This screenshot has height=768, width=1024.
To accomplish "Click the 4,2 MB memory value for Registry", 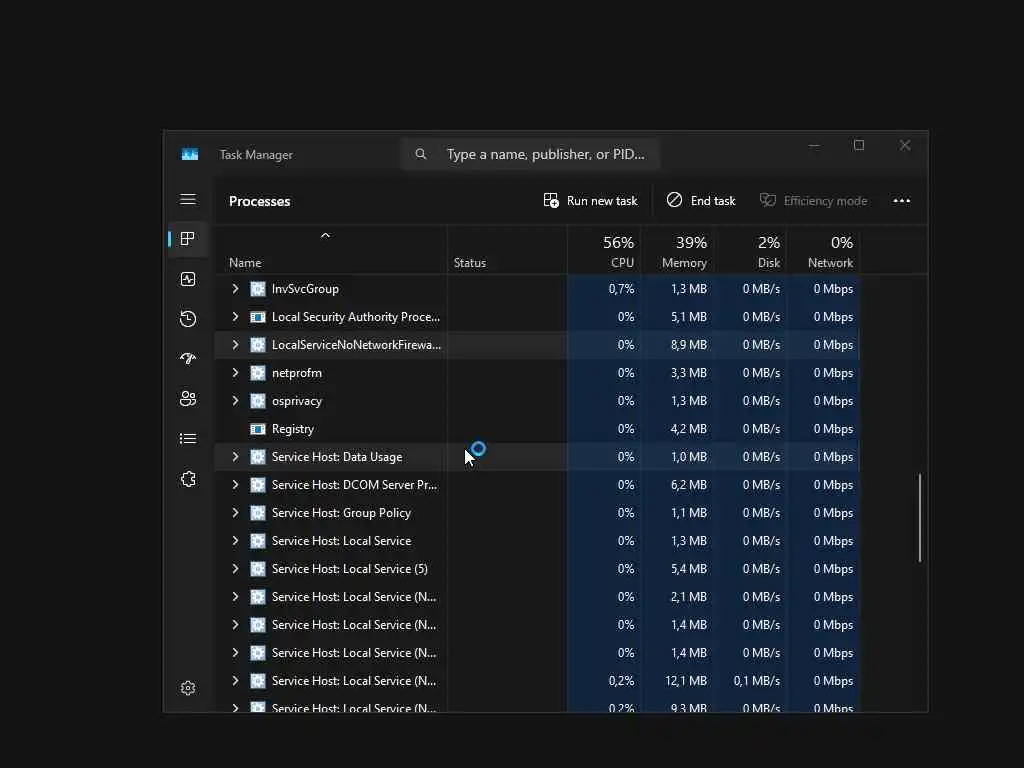I will coord(688,429).
